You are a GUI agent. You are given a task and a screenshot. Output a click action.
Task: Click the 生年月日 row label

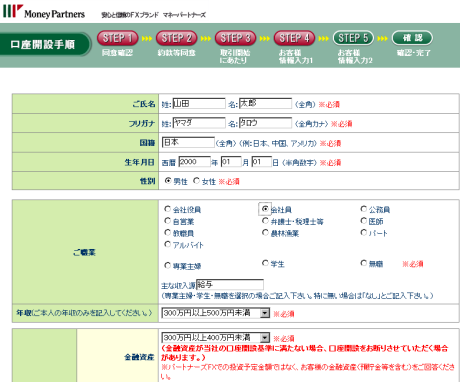pyautogui.click(x=140, y=162)
